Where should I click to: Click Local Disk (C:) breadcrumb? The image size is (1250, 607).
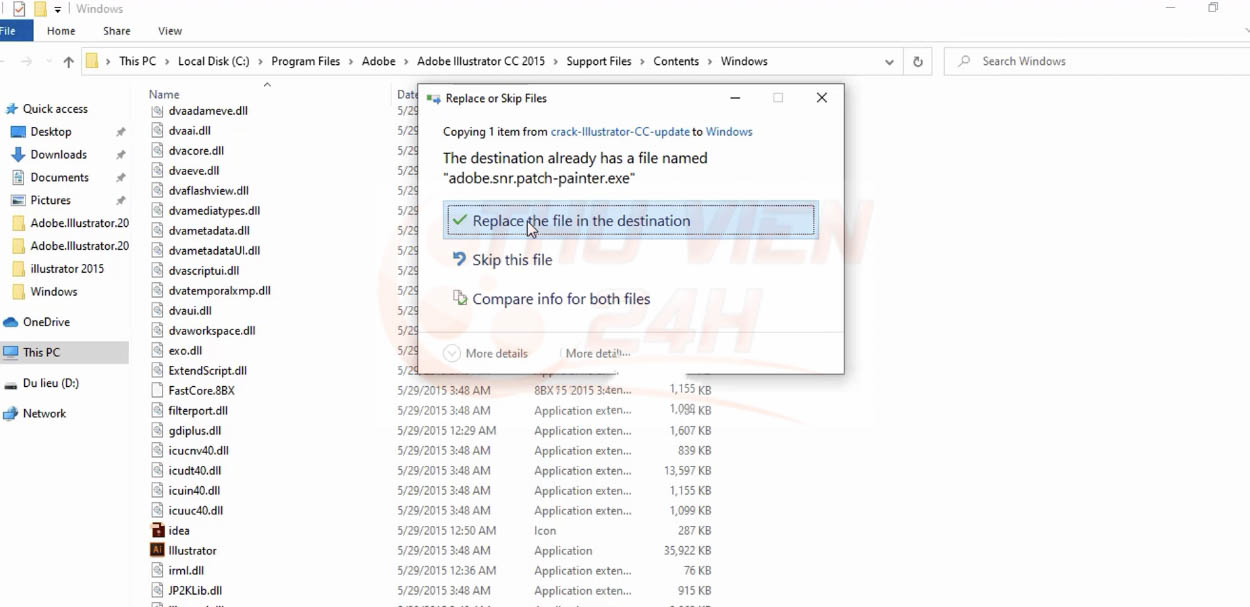click(x=213, y=62)
